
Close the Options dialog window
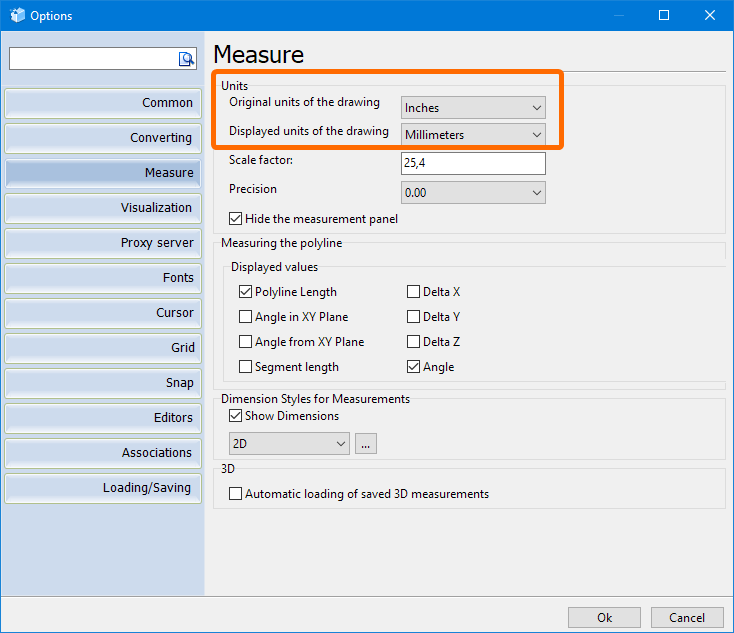710,15
